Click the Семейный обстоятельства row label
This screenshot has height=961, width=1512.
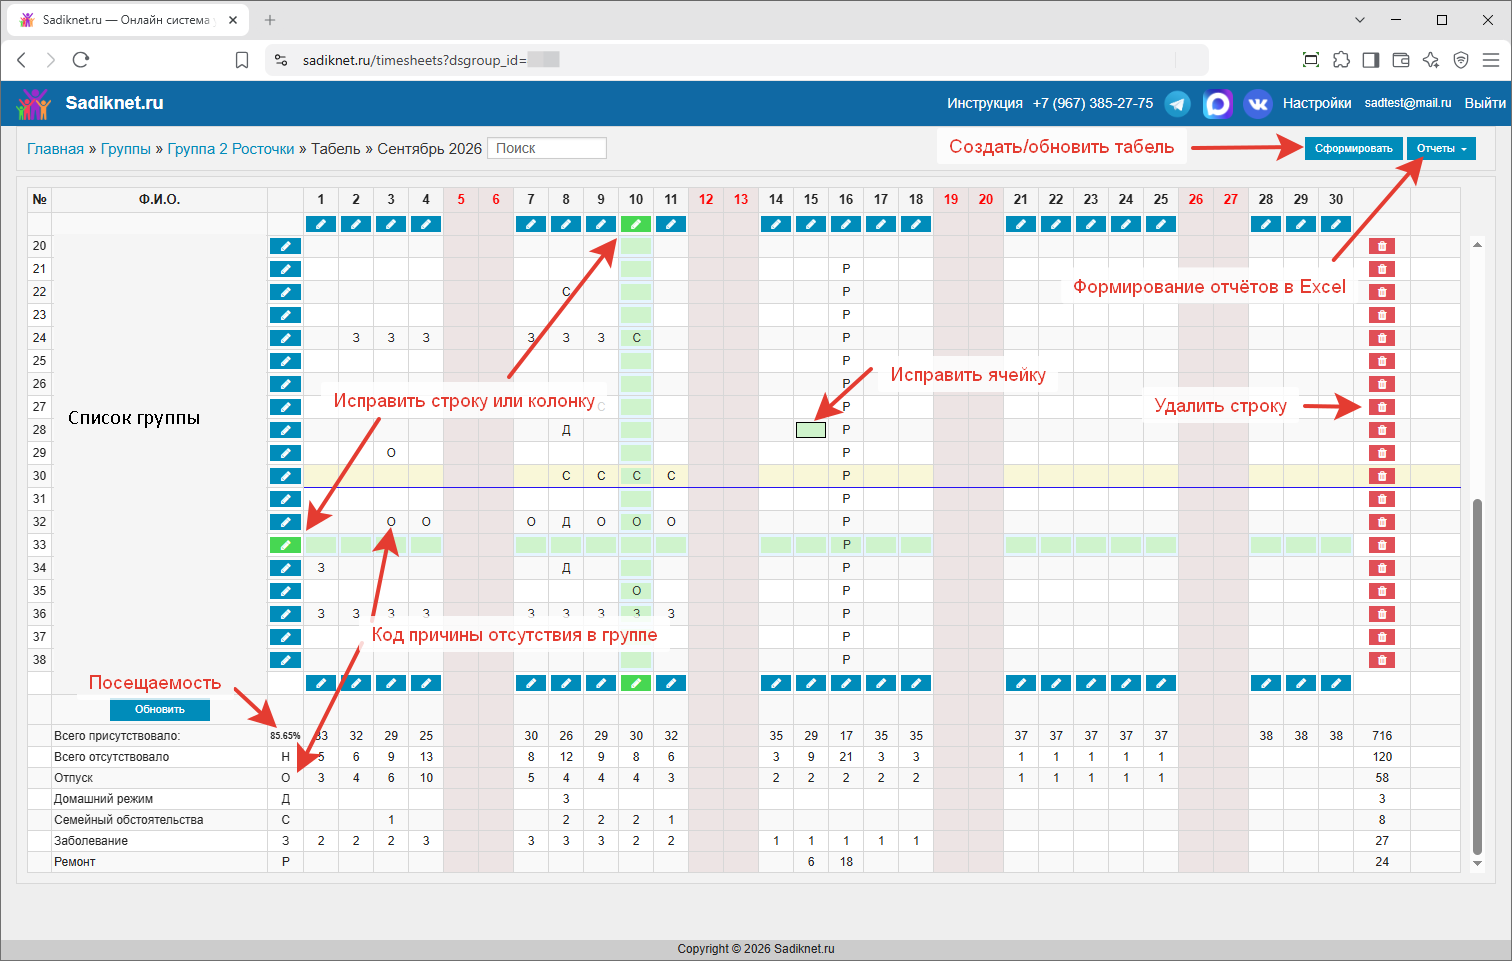click(x=129, y=820)
